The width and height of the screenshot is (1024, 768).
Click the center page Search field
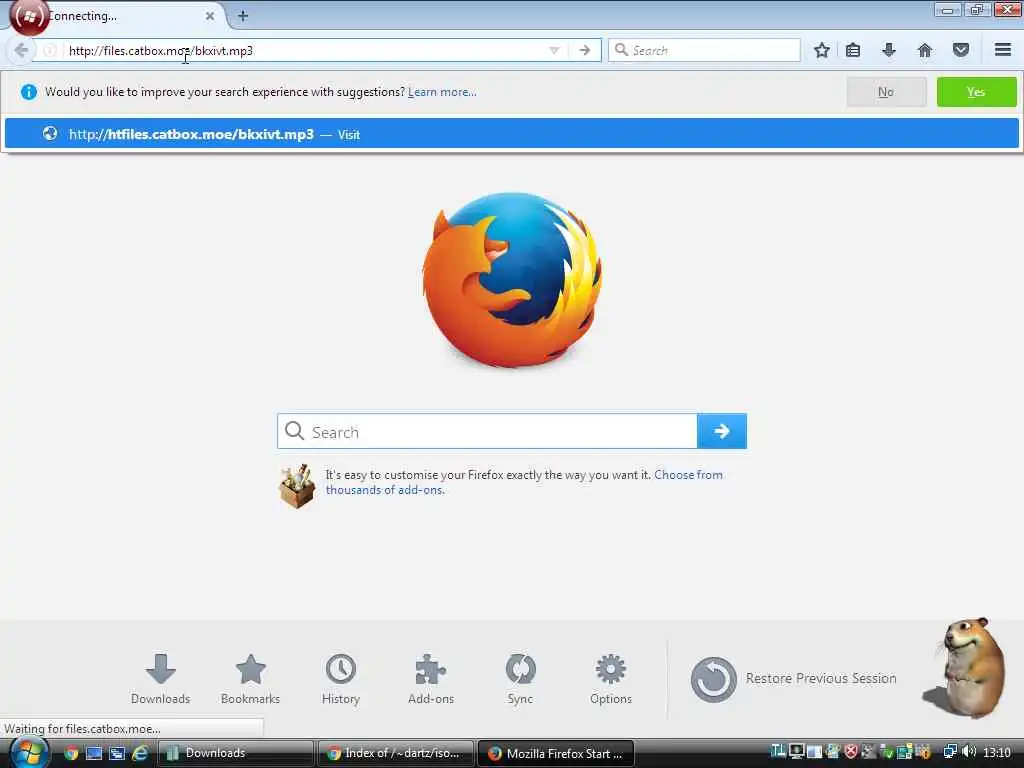[x=487, y=431]
